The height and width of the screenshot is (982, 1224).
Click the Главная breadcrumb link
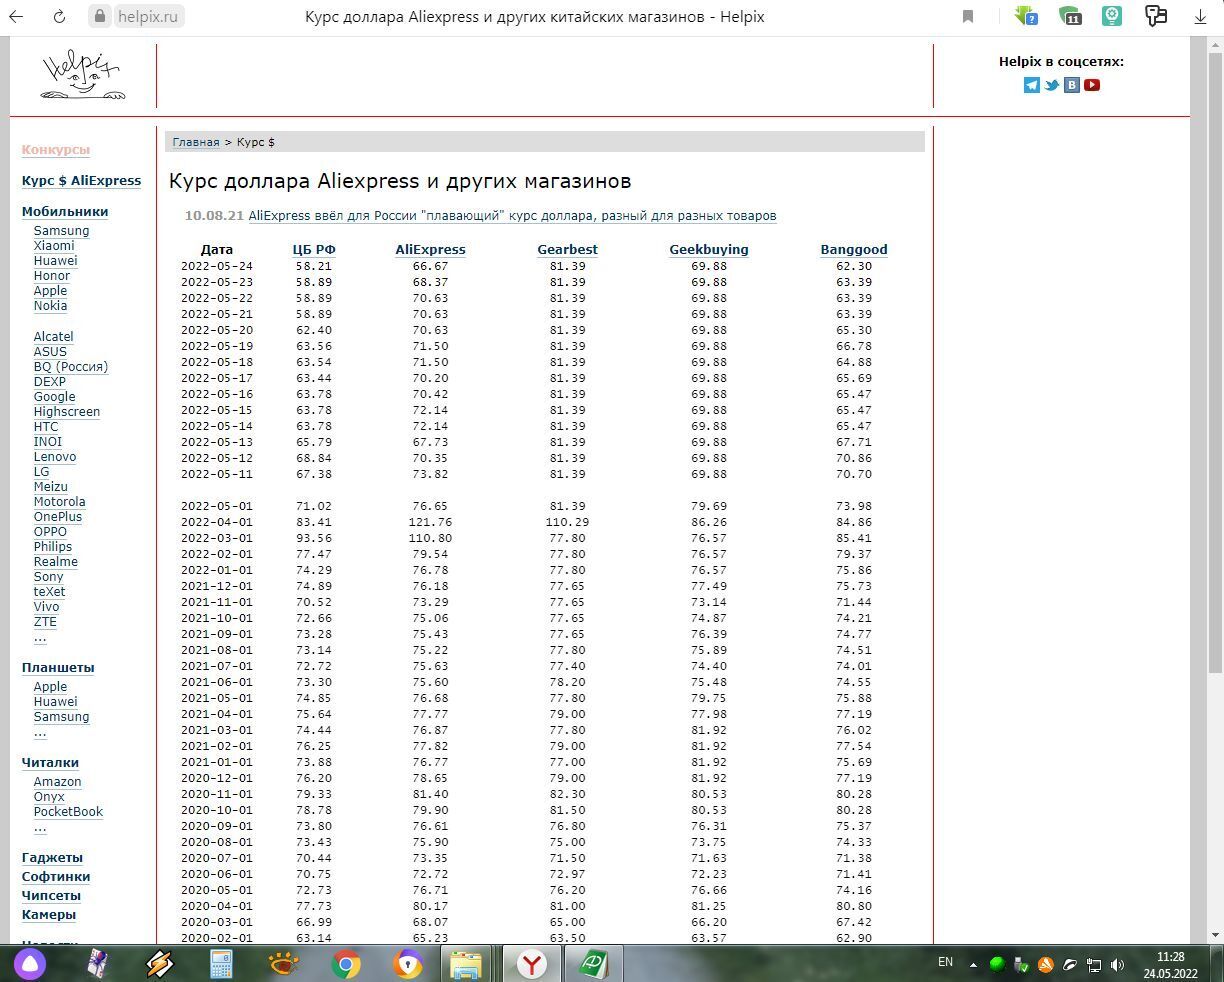click(x=195, y=142)
